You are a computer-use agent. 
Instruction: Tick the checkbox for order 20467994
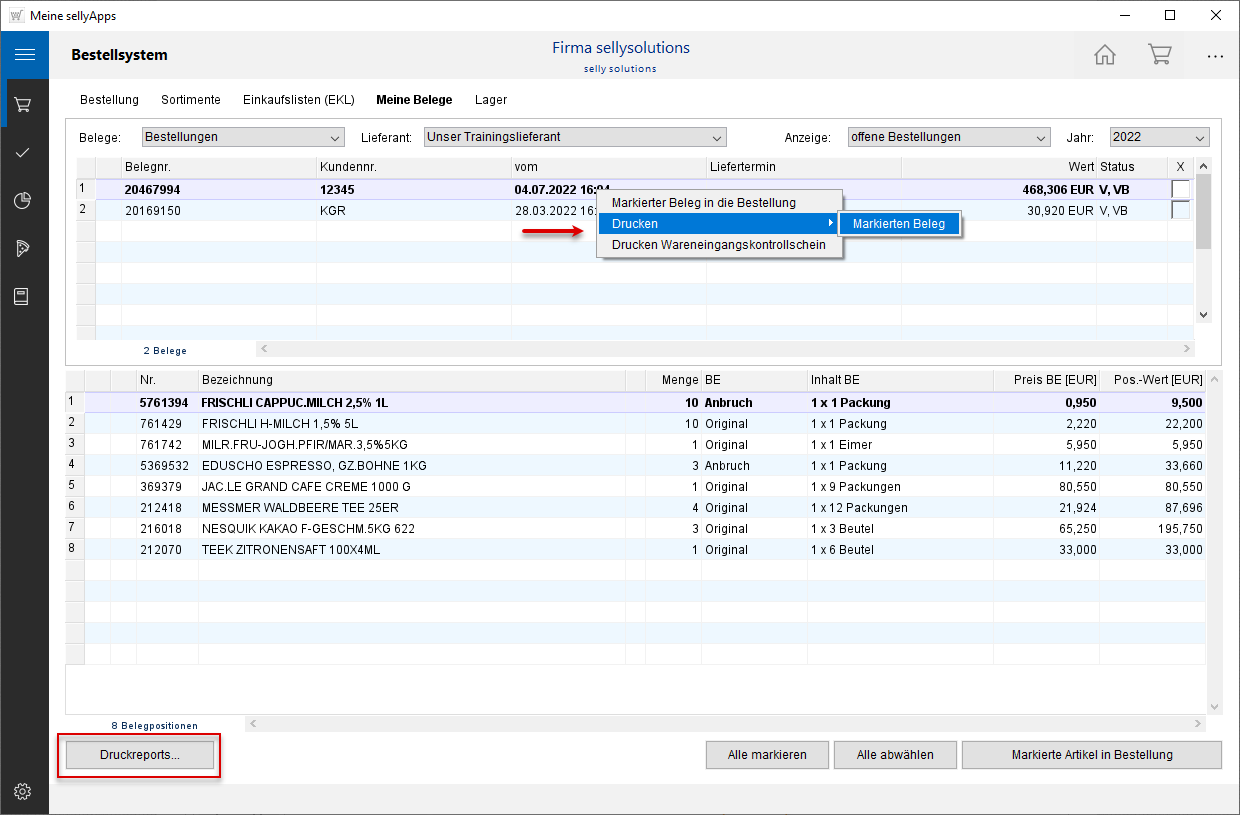pyautogui.click(x=1180, y=189)
